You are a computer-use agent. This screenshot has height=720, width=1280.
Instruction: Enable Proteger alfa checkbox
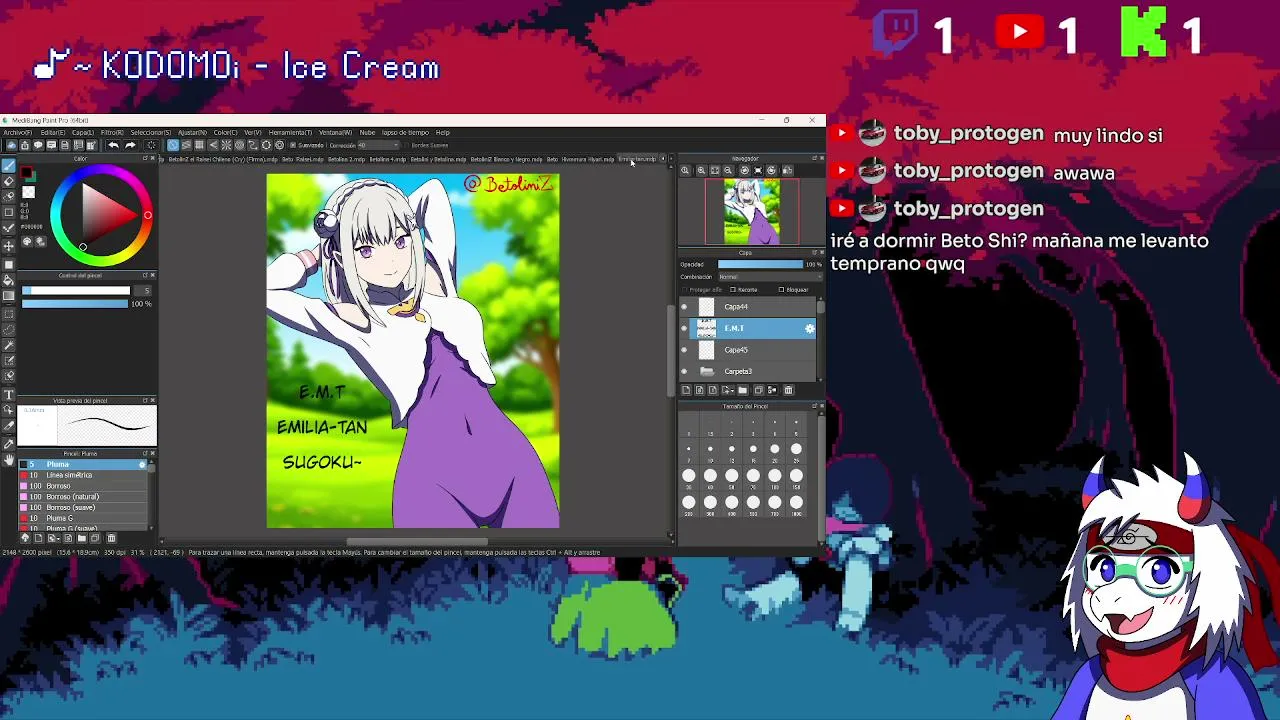(x=685, y=290)
